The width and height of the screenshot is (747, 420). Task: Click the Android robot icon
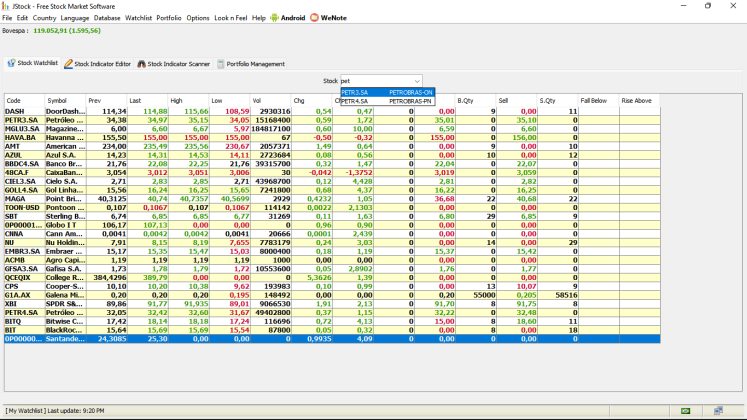274,18
